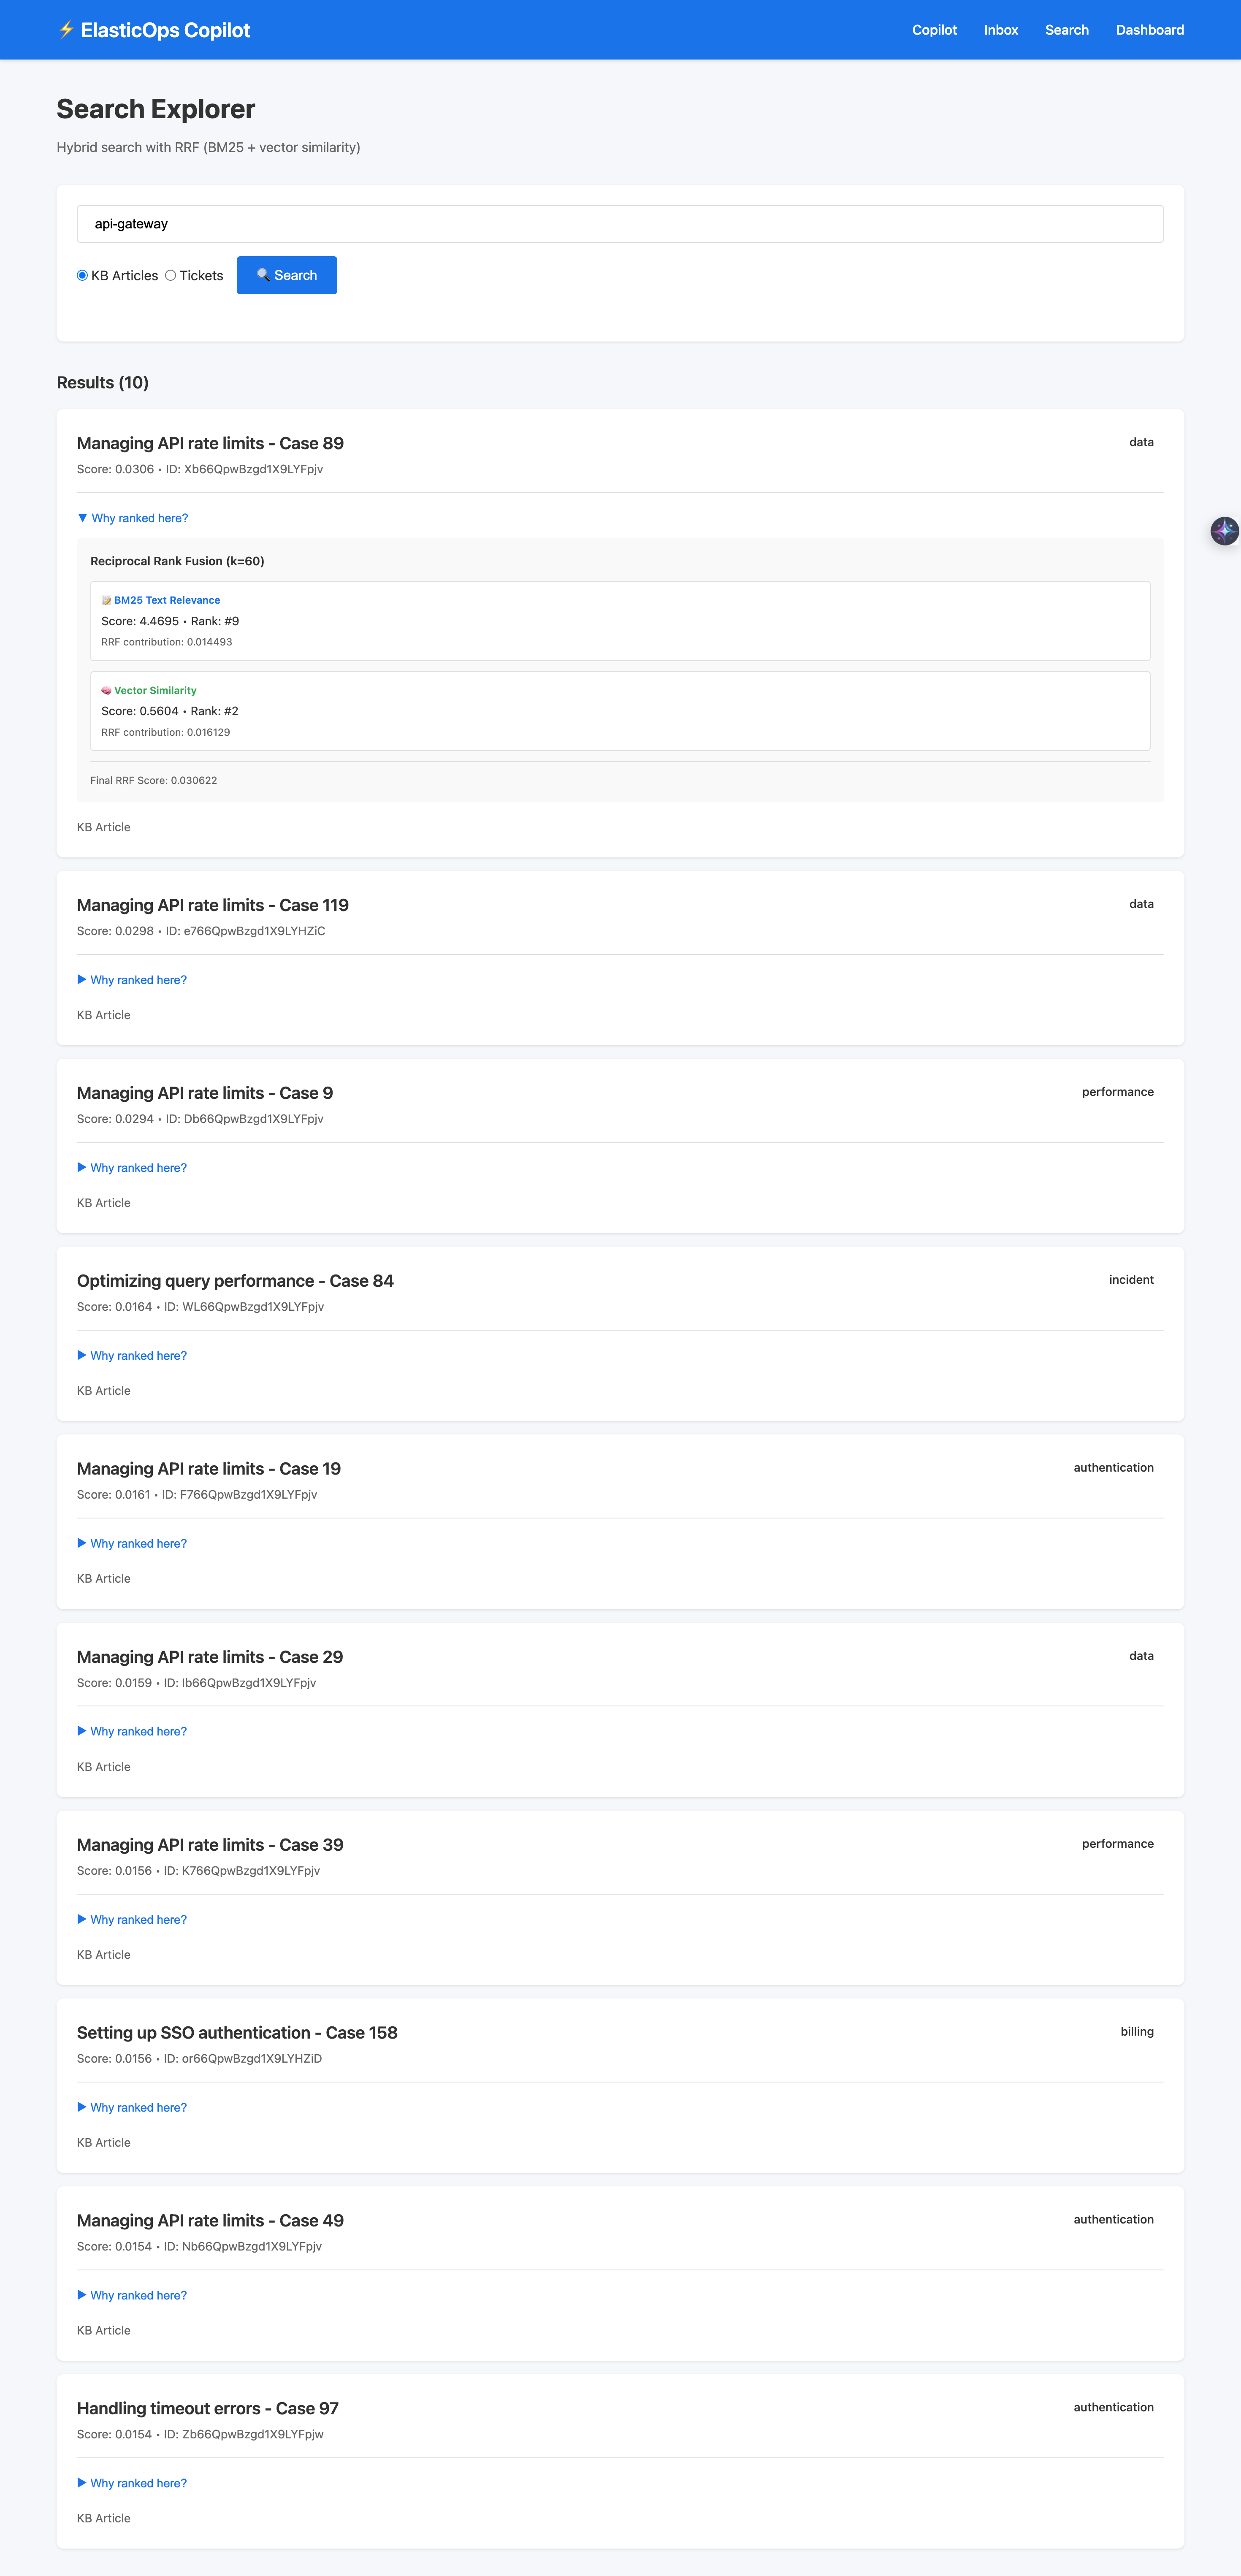Click the search query input field

620,224
